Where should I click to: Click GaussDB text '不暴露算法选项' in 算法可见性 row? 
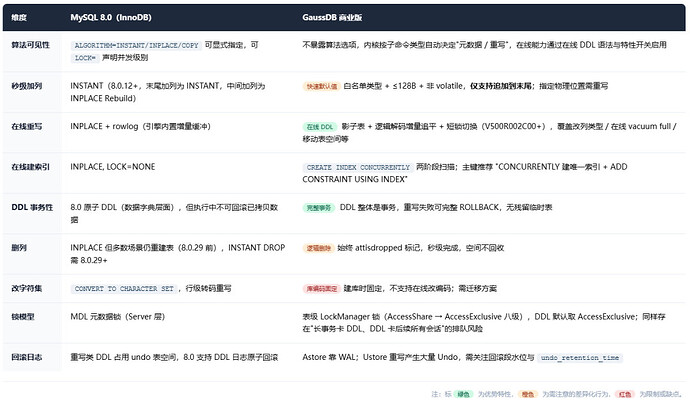coord(329,45)
